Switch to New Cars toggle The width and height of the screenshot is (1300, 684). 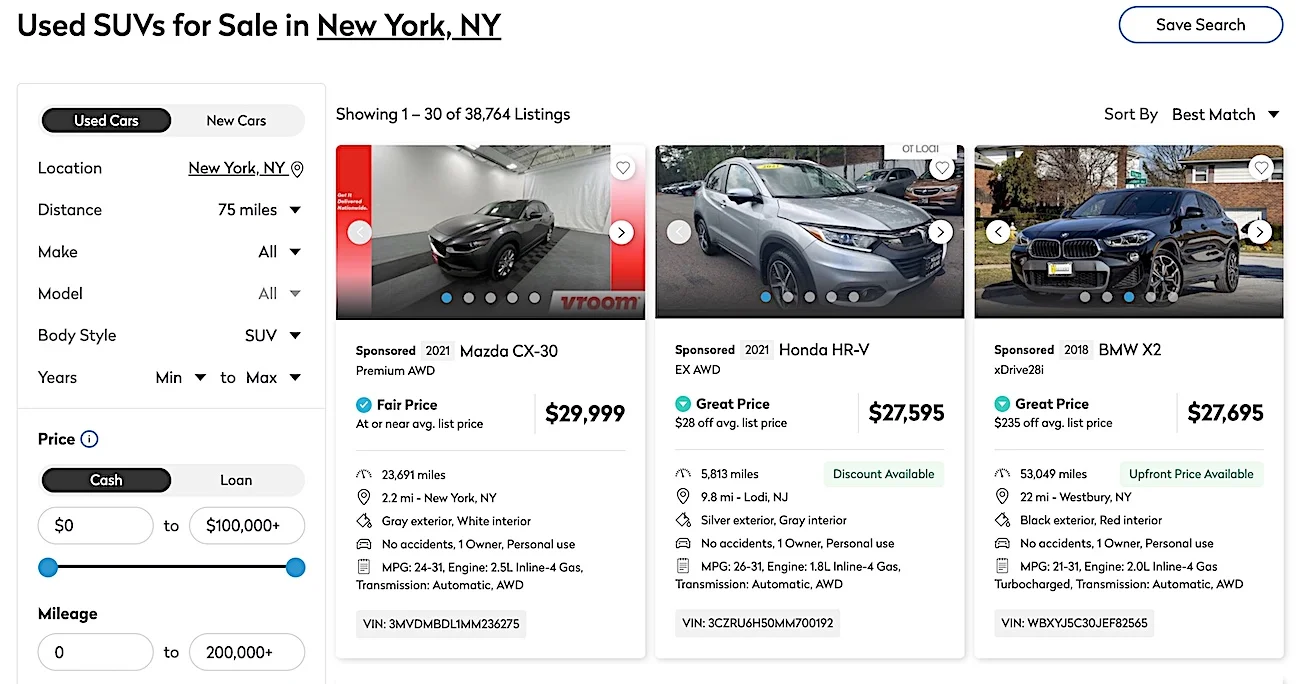pyautogui.click(x=236, y=120)
